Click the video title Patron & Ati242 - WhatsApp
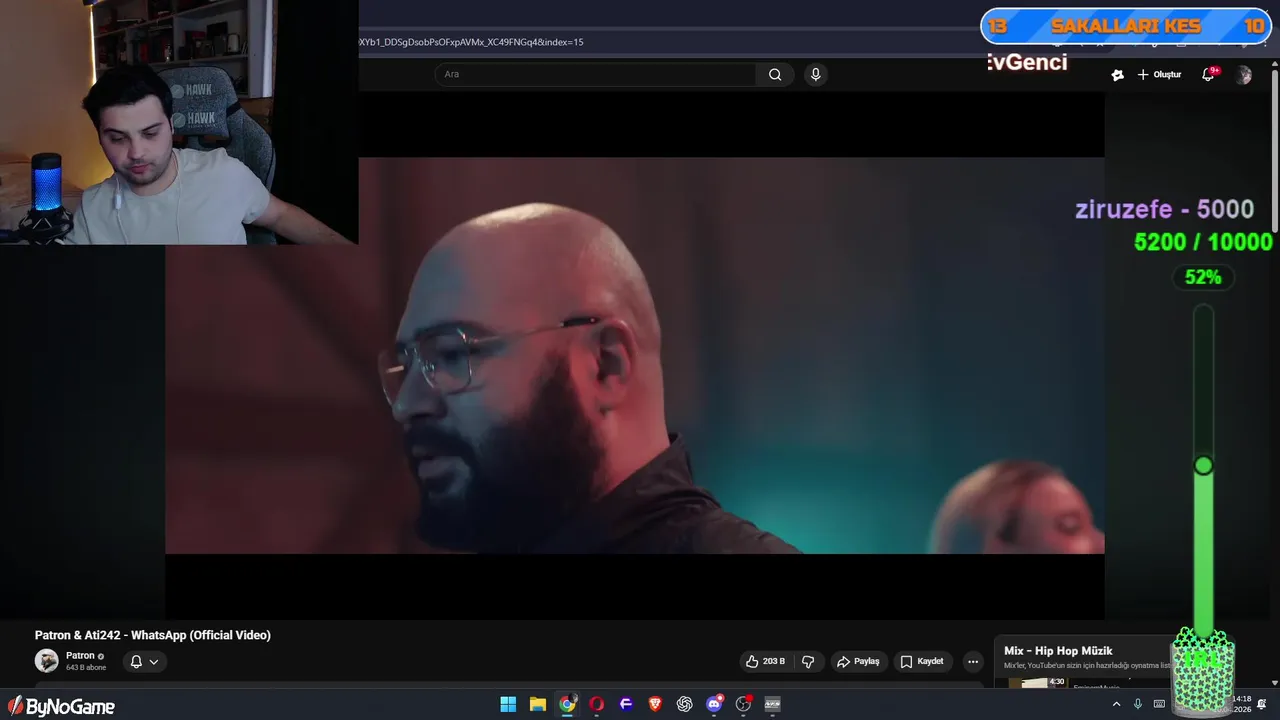The width and height of the screenshot is (1280, 720). [x=153, y=635]
